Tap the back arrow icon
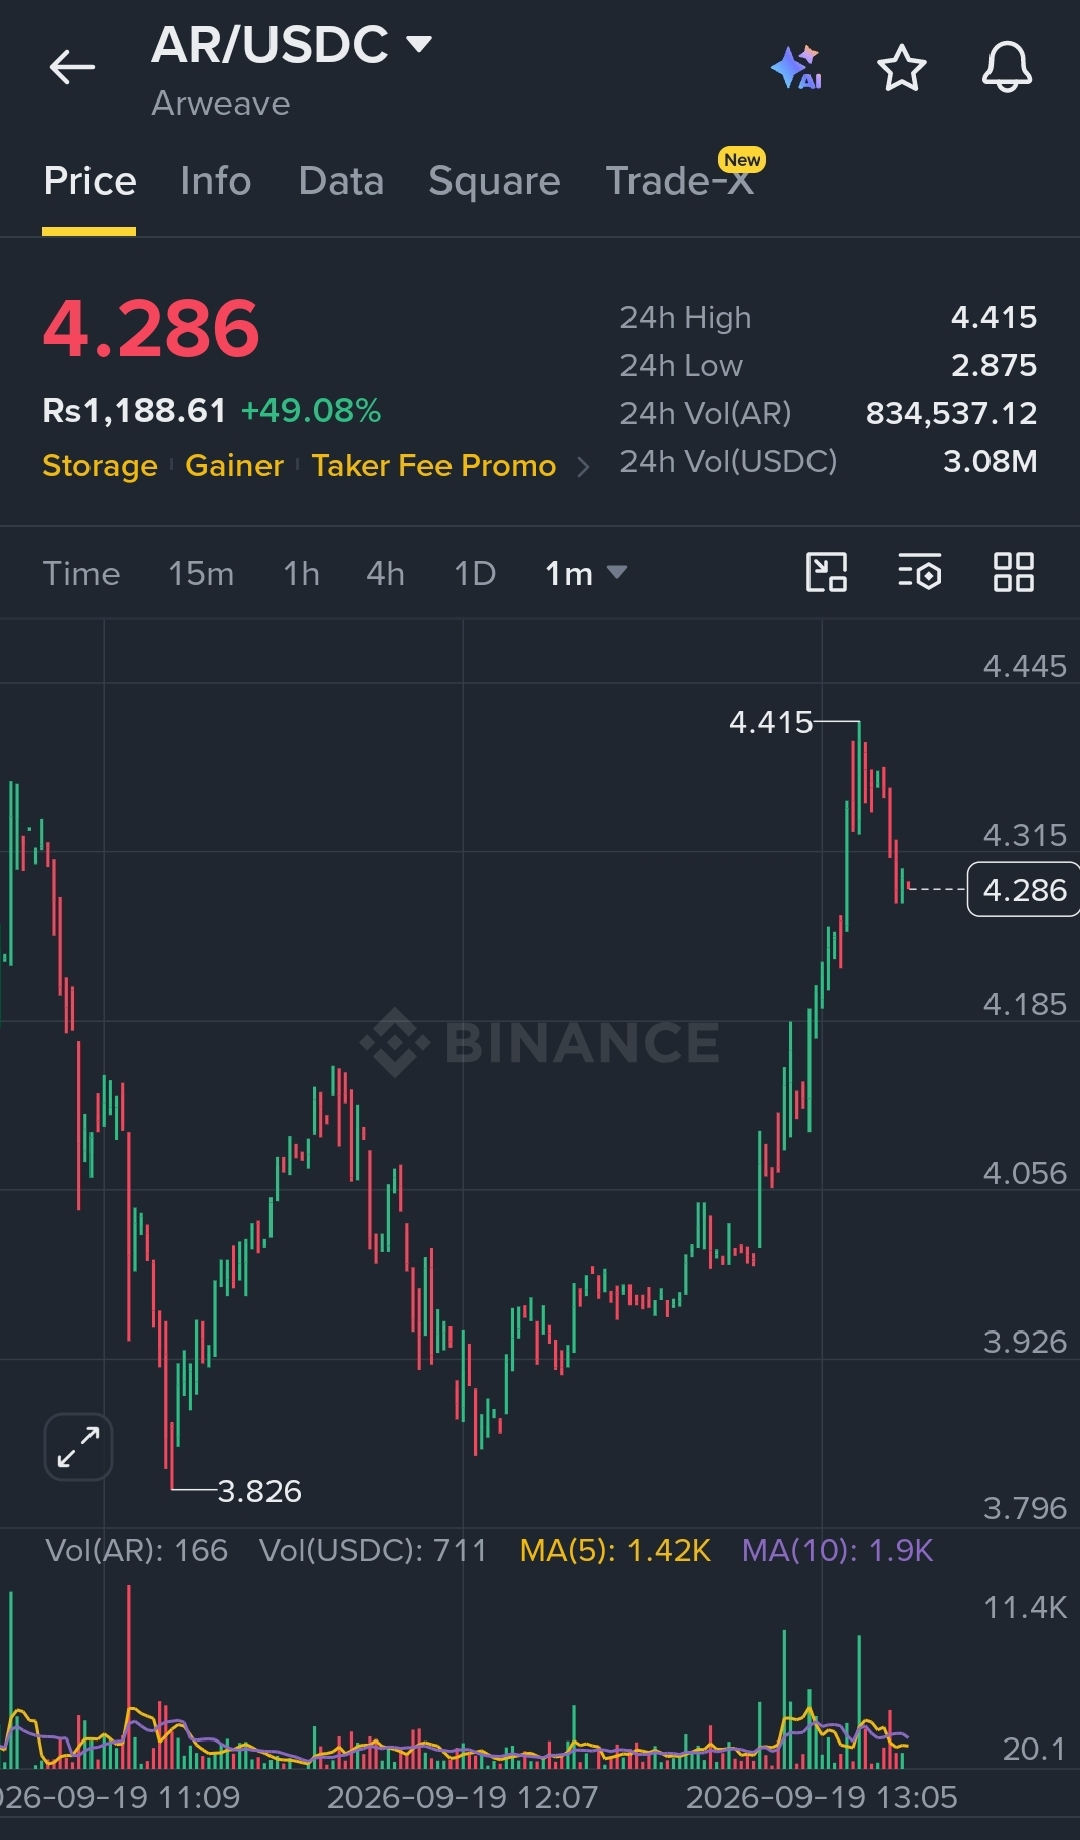 [72, 68]
